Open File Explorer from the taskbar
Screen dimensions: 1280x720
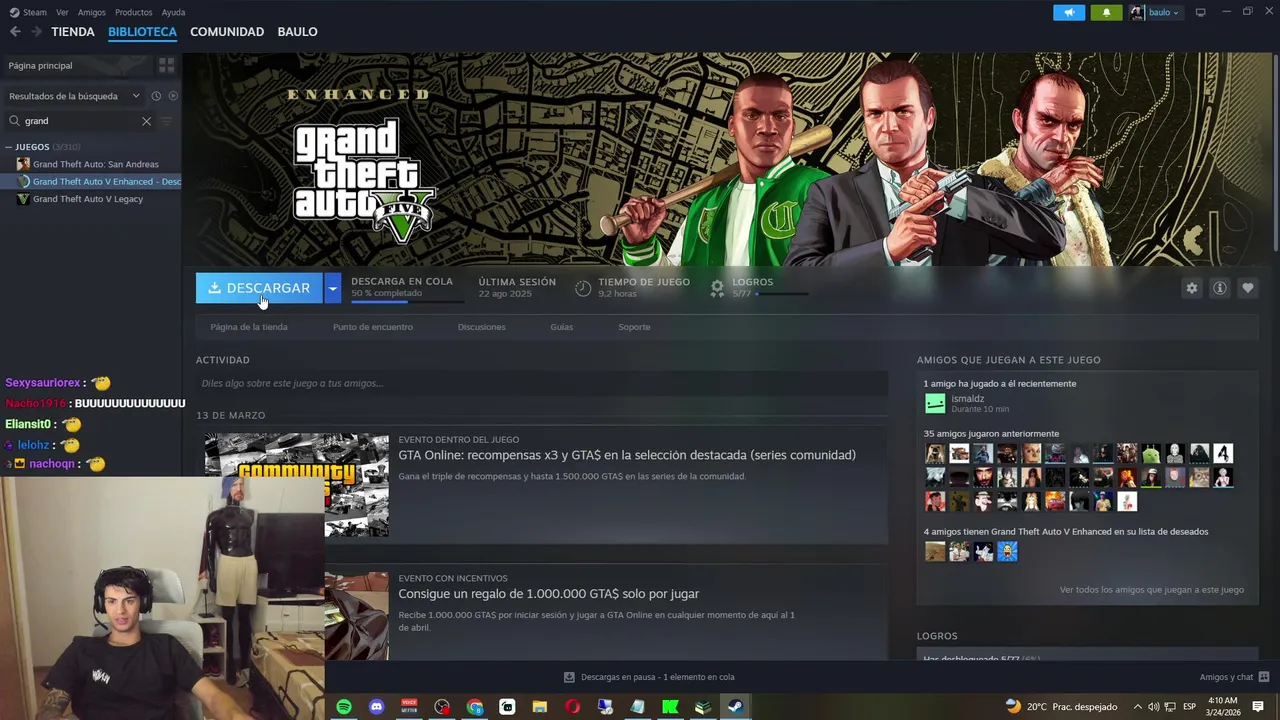click(540, 707)
